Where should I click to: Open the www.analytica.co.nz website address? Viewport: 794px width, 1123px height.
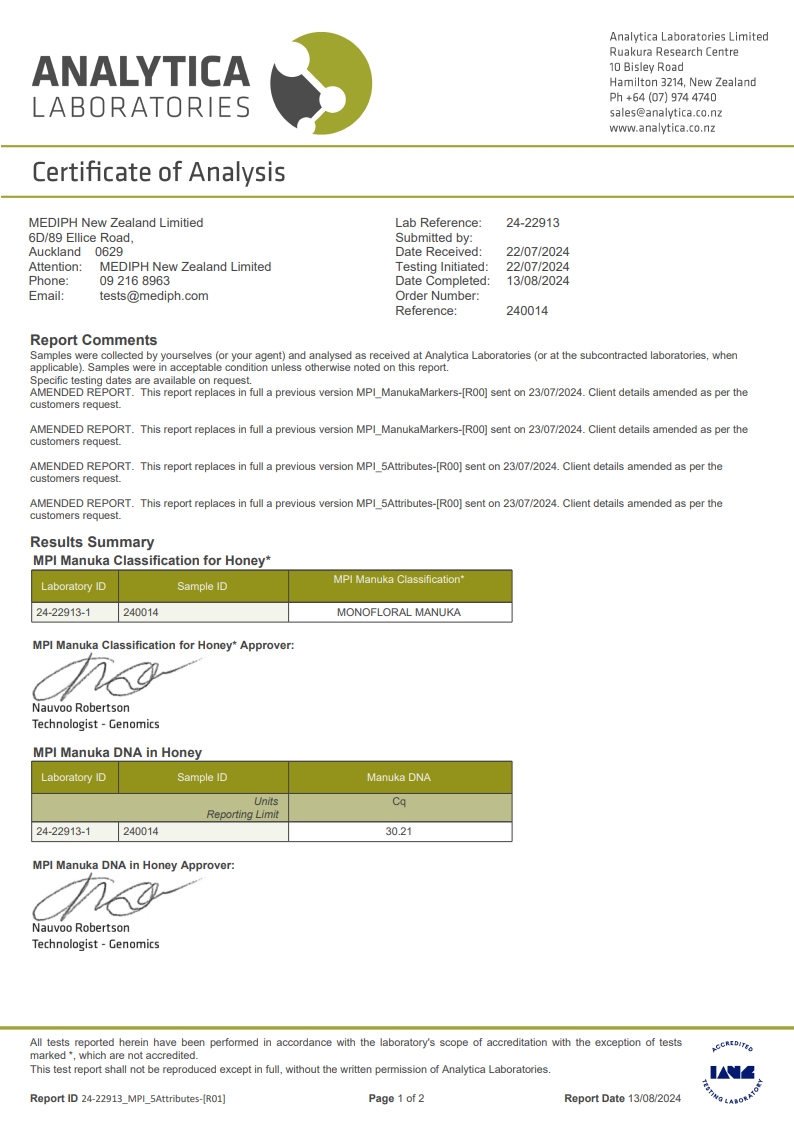pos(662,127)
